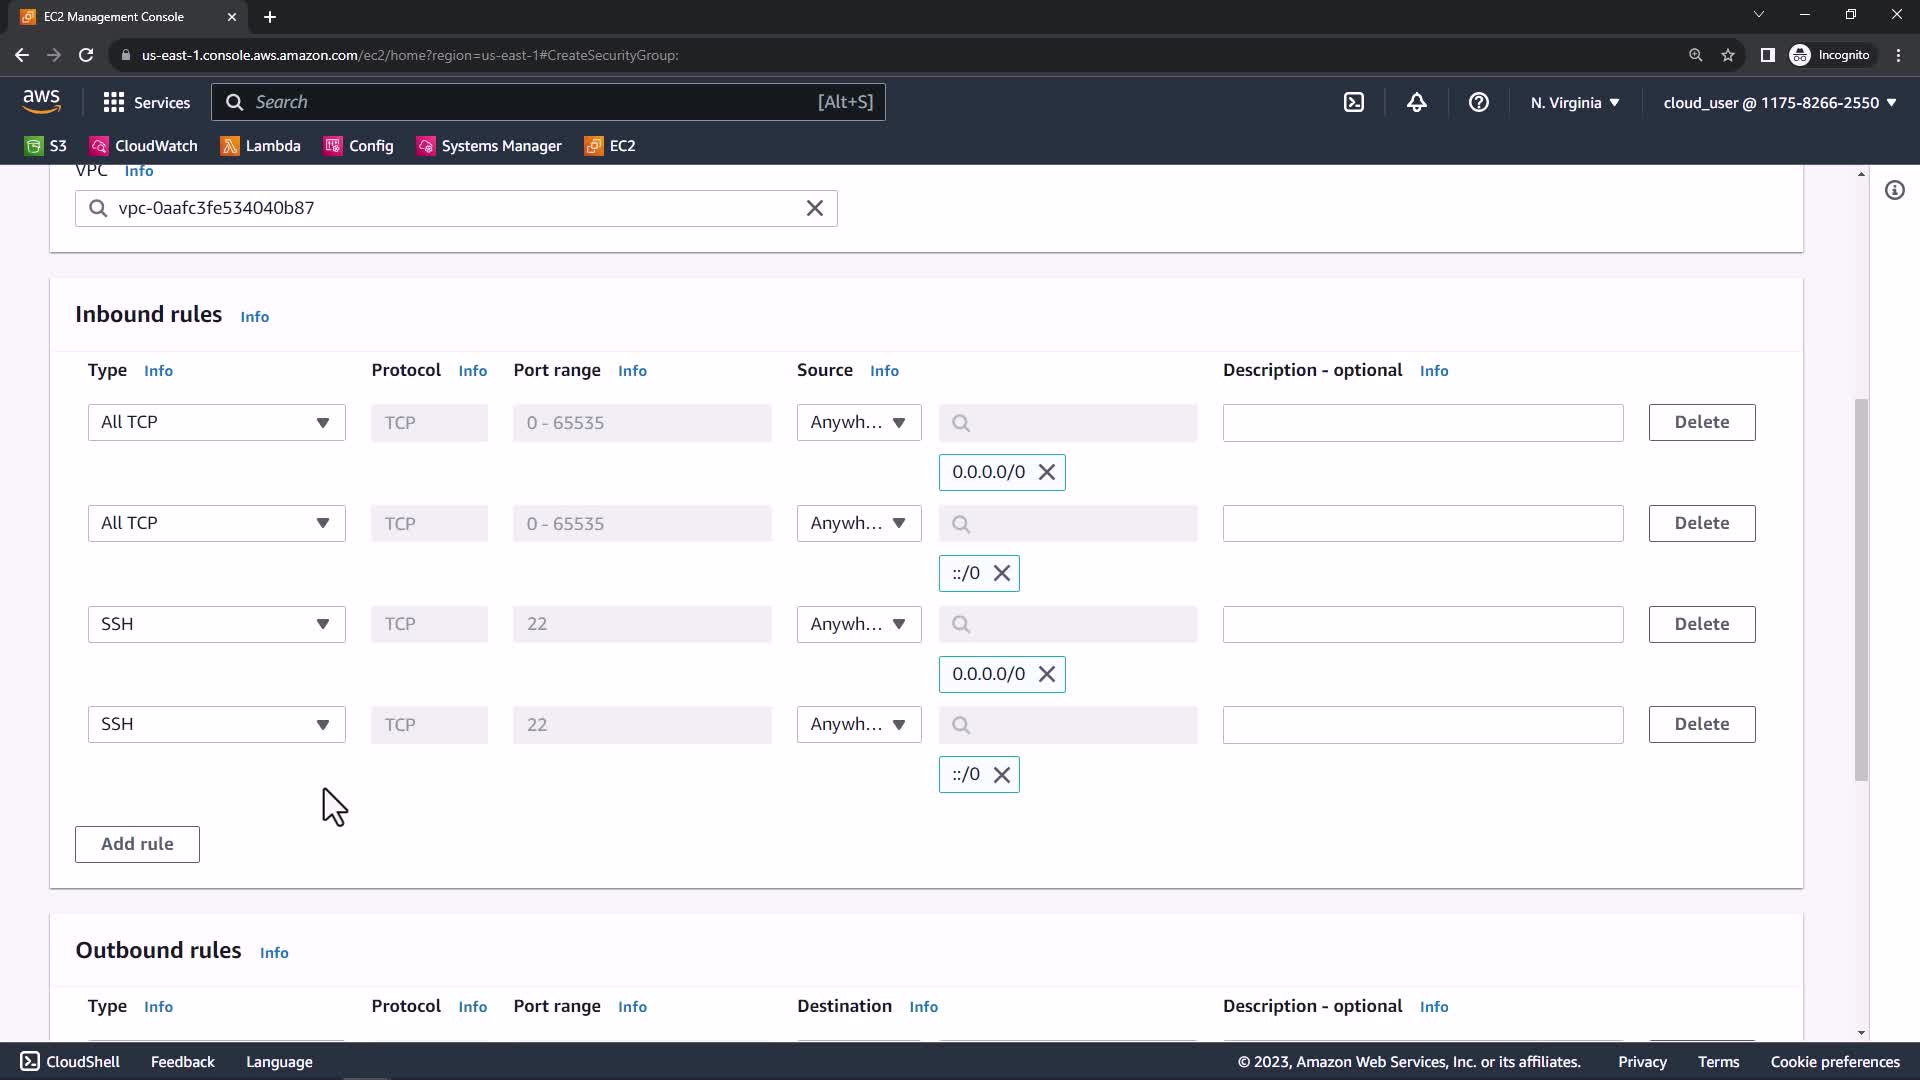Open the Systems Manager favorites shortcut
Viewport: 1920px width, 1080px height.
tap(489, 146)
